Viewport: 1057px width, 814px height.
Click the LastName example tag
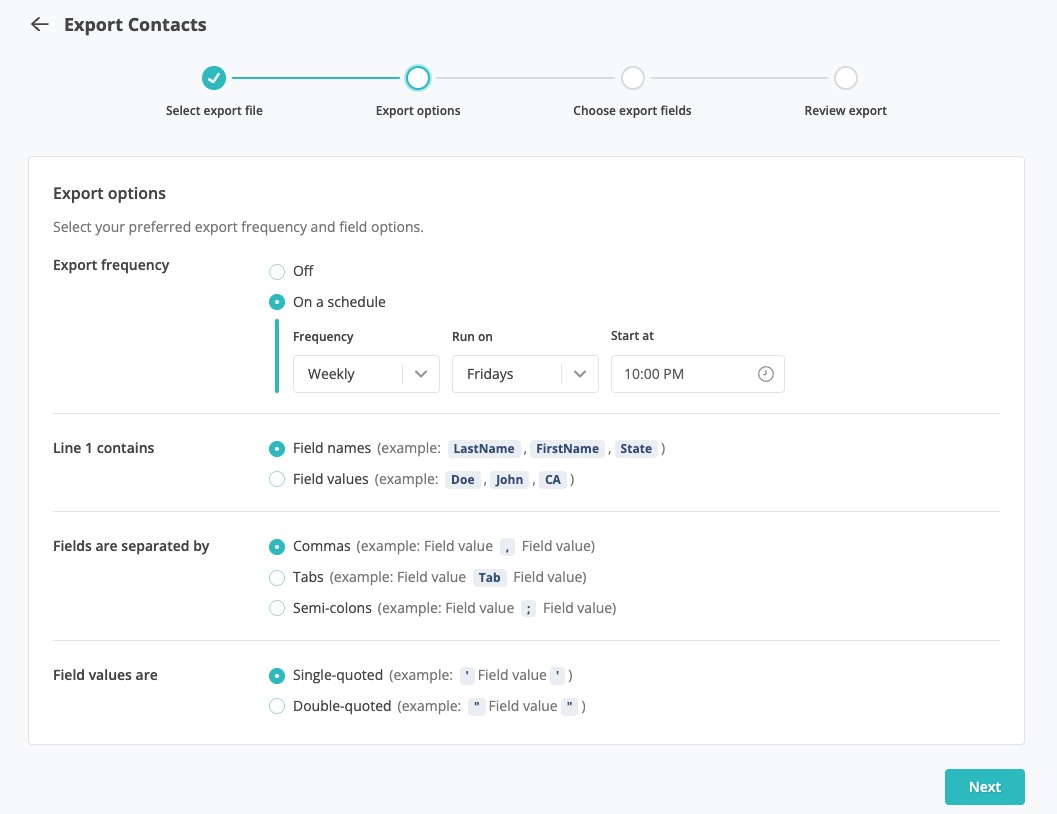click(484, 449)
